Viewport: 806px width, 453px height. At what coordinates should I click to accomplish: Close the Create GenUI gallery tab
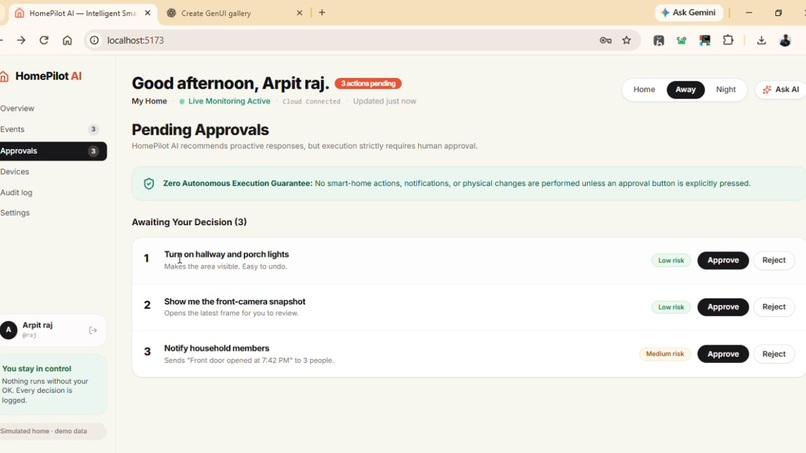coord(300,13)
